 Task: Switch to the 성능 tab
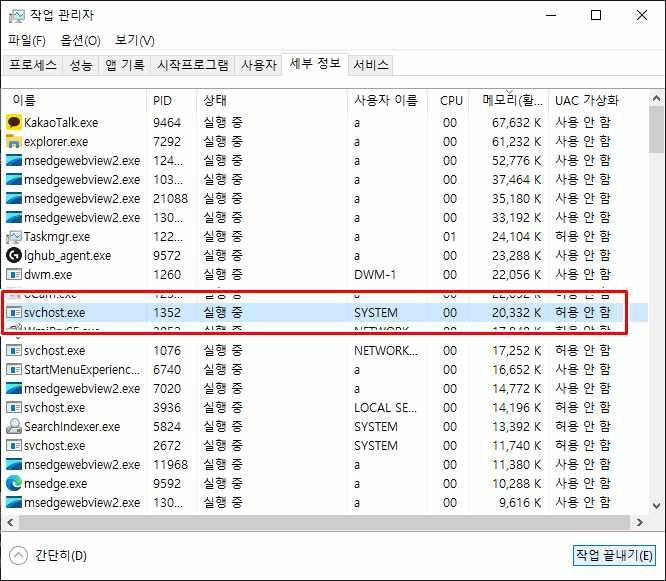81,65
